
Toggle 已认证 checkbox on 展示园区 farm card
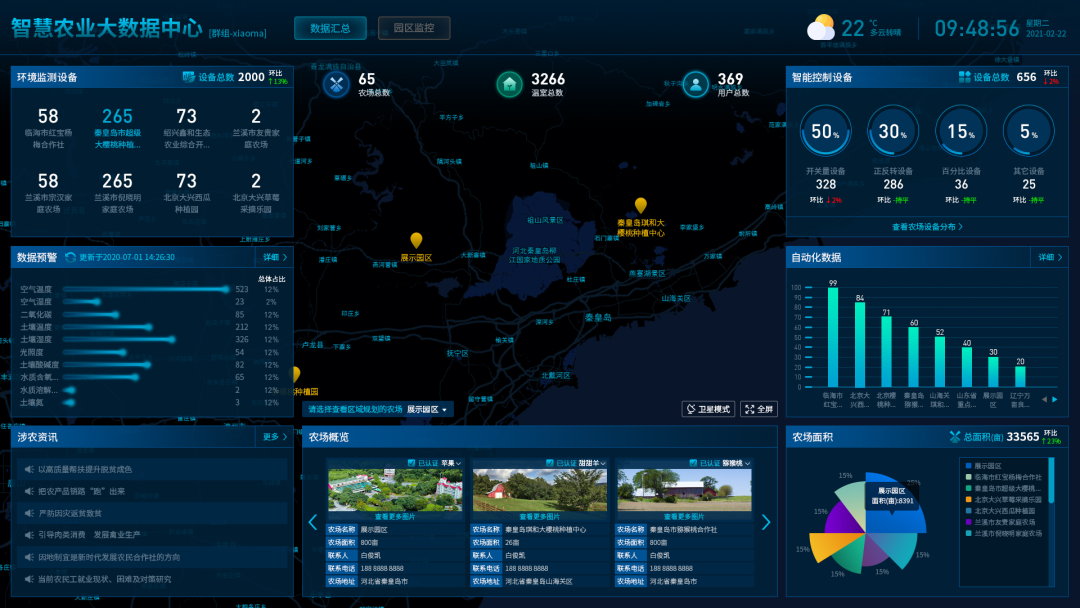coord(411,463)
